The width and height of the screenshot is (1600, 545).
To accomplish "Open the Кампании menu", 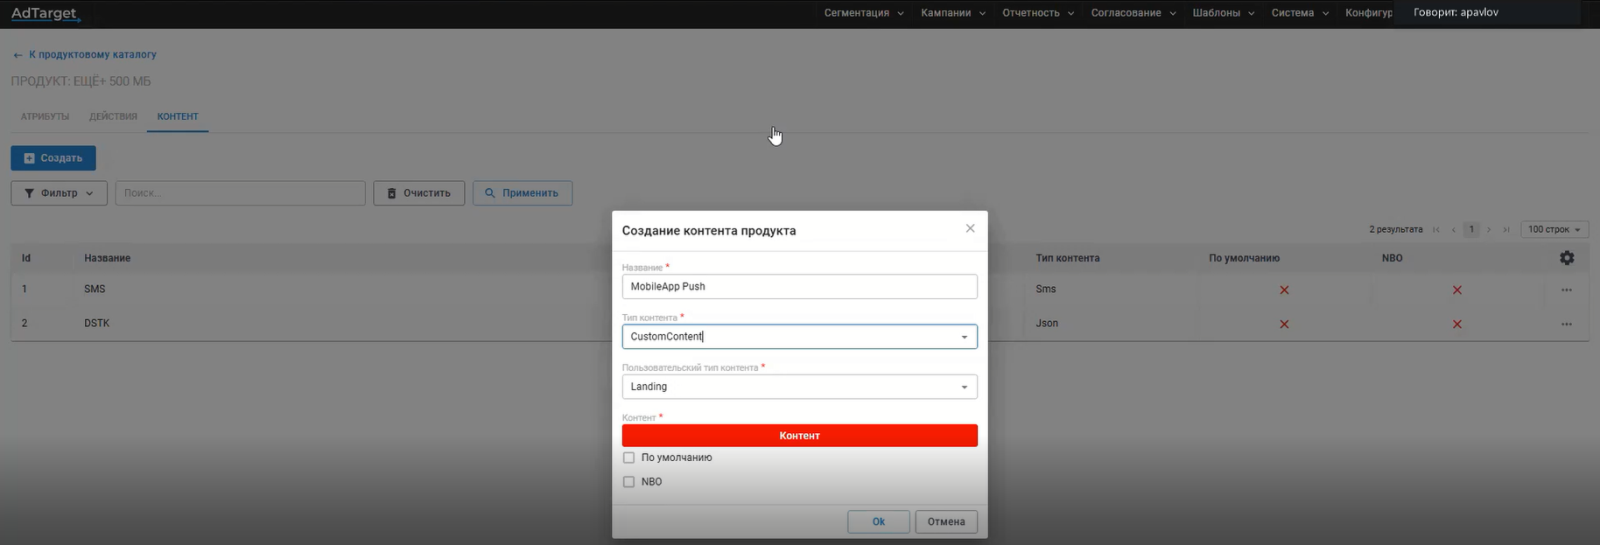I will (x=952, y=13).
